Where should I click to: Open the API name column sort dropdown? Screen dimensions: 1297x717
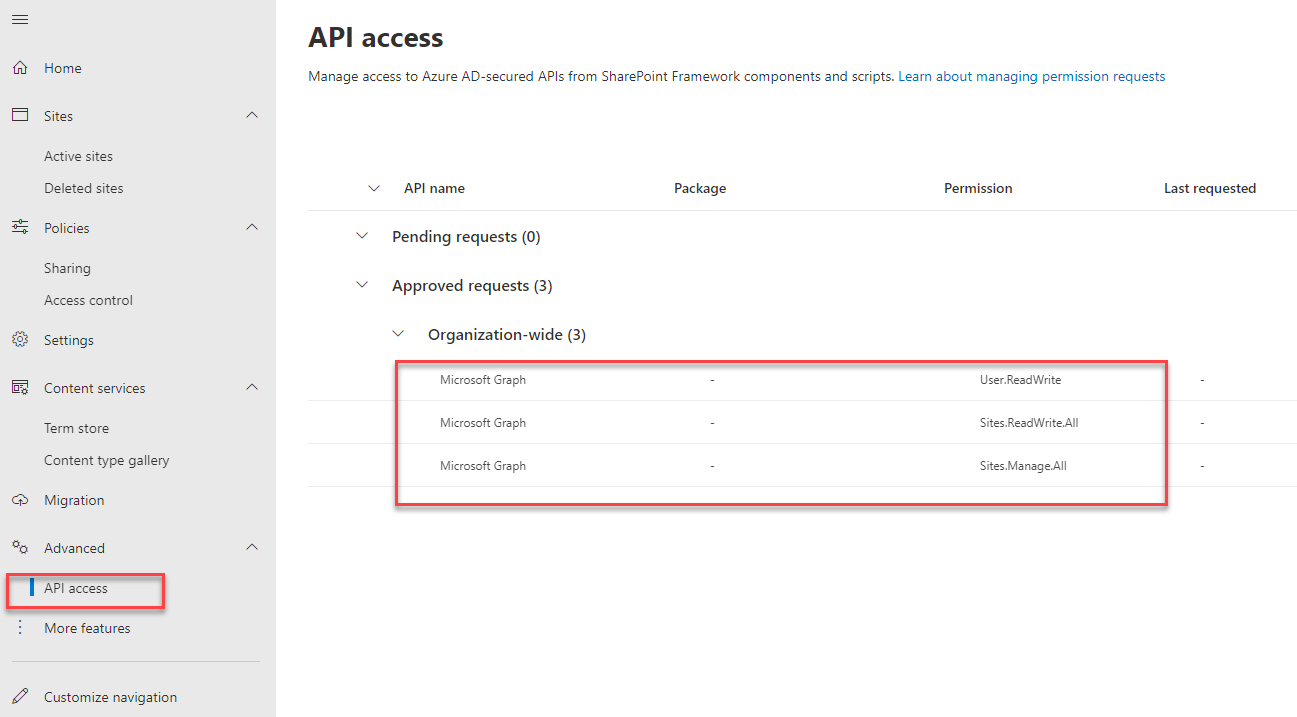click(373, 188)
